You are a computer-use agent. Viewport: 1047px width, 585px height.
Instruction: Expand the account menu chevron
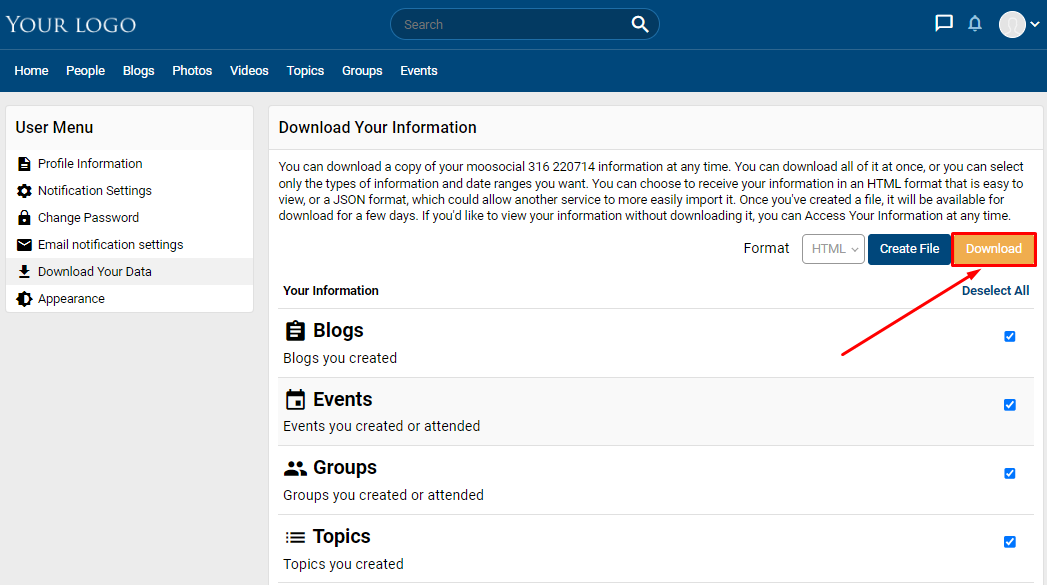coord(1034,24)
